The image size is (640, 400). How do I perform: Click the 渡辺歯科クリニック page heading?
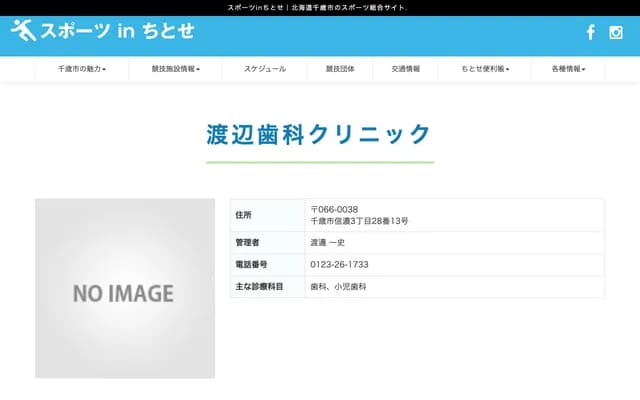tap(320, 134)
